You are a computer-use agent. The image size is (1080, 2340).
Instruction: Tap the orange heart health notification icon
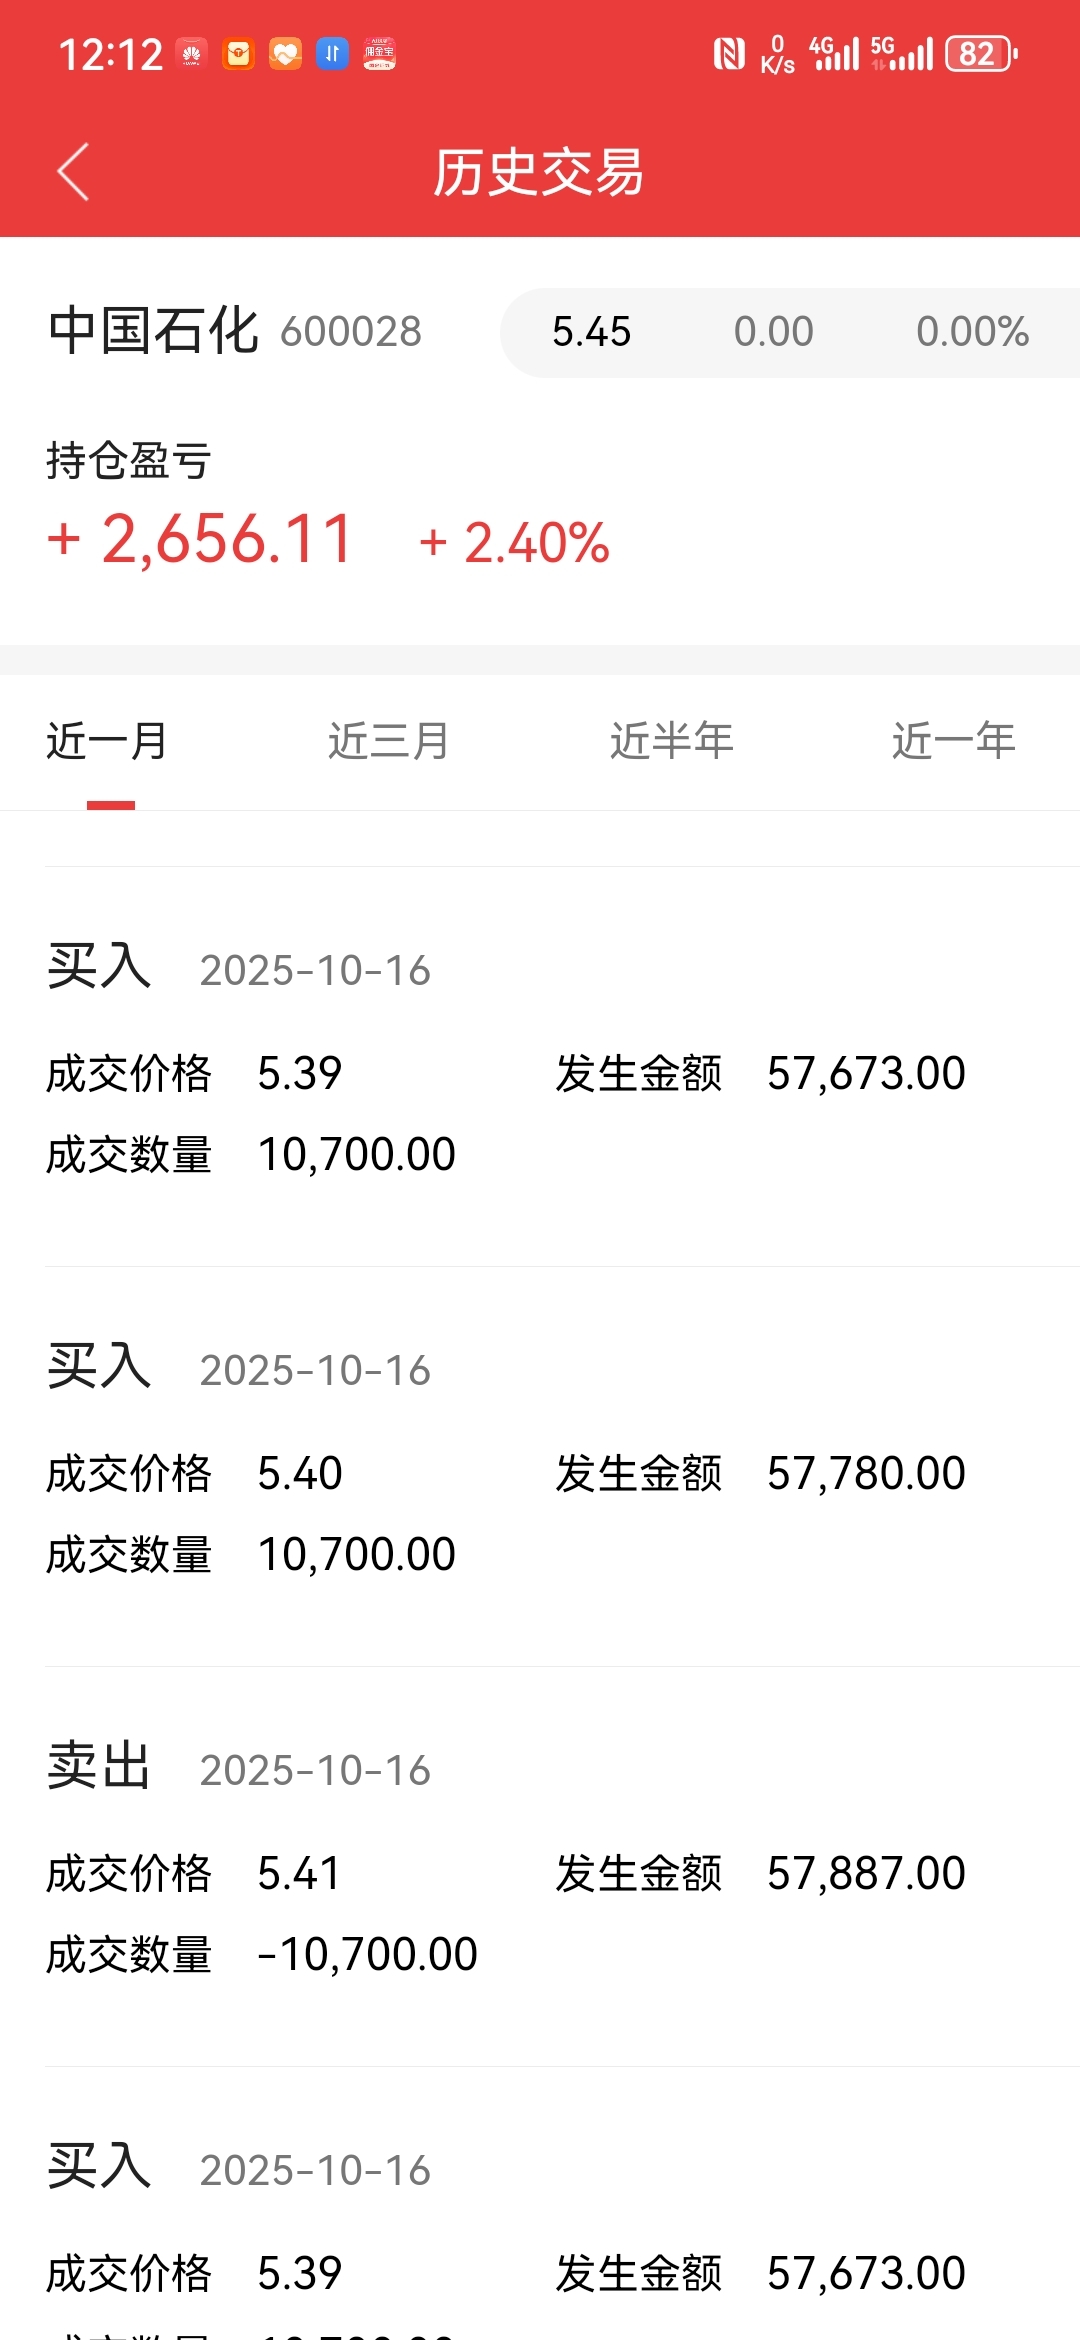point(285,54)
